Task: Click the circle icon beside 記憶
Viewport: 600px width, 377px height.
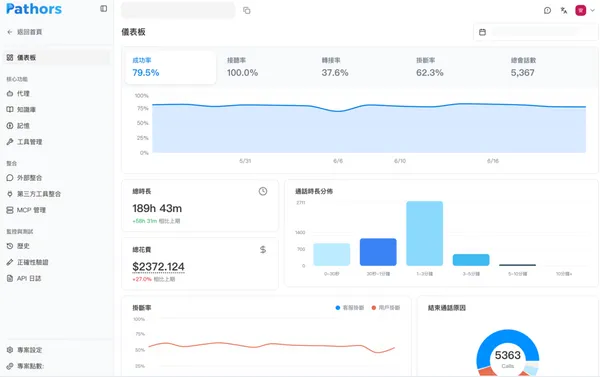Action: 10,126
